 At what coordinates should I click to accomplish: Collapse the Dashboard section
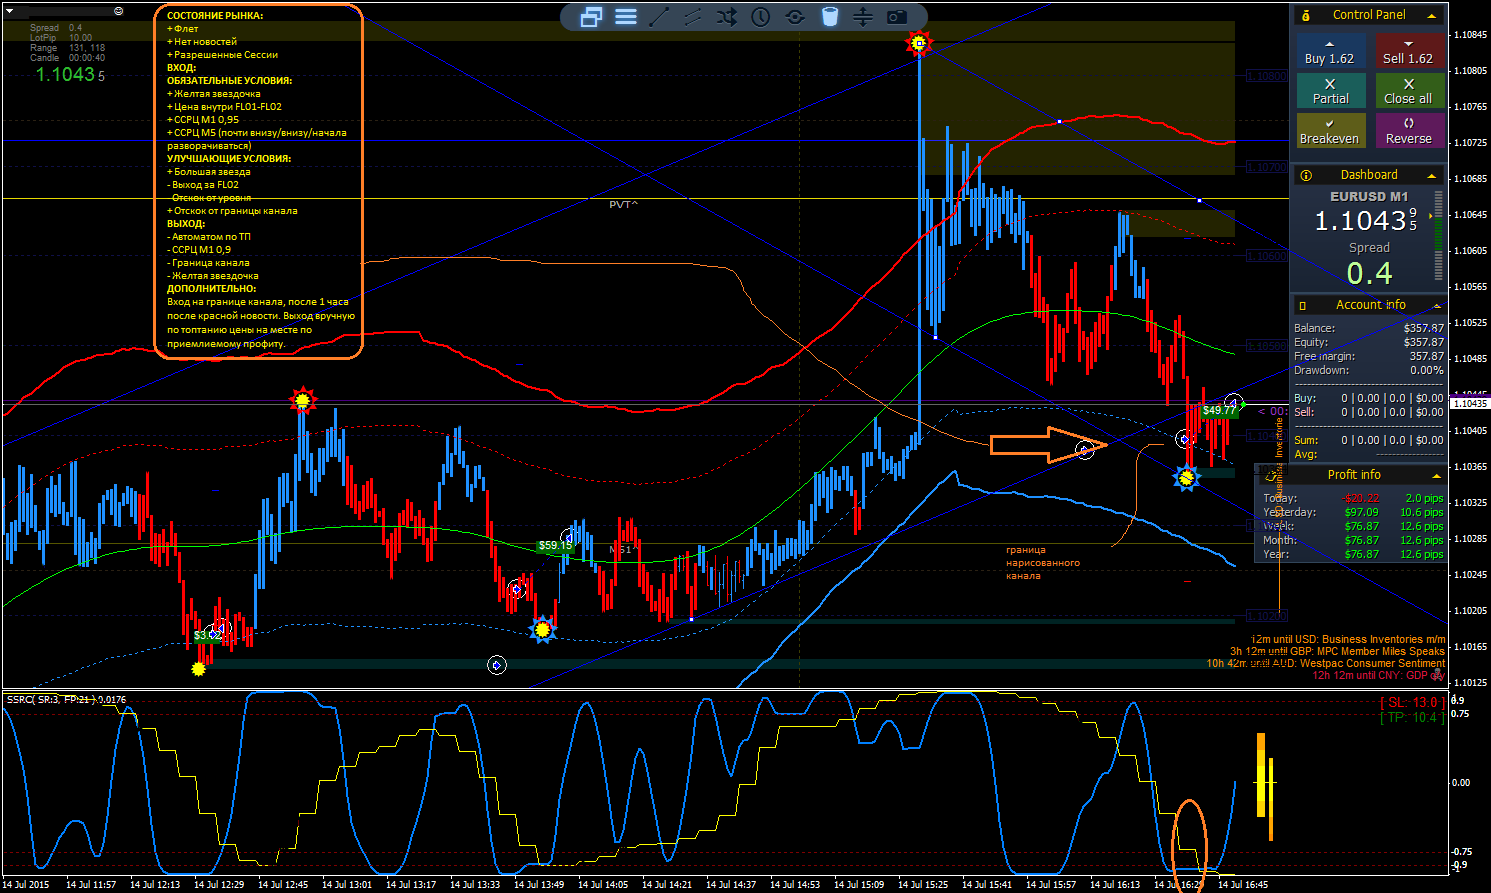coord(1431,175)
